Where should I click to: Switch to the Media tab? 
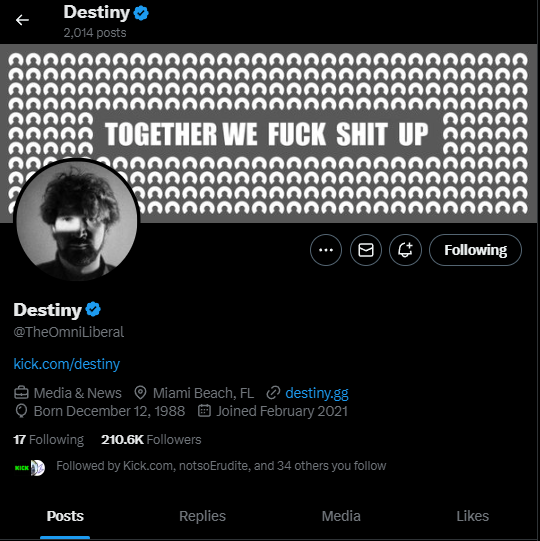(x=341, y=516)
